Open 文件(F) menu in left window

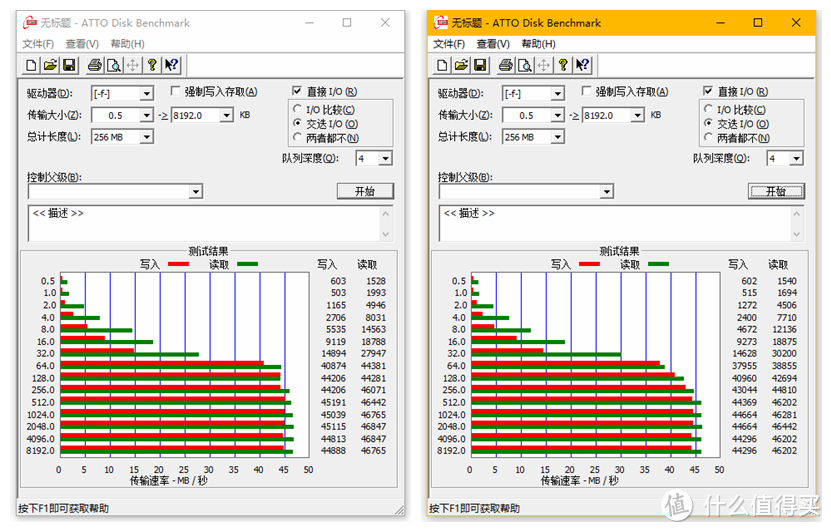(38, 43)
